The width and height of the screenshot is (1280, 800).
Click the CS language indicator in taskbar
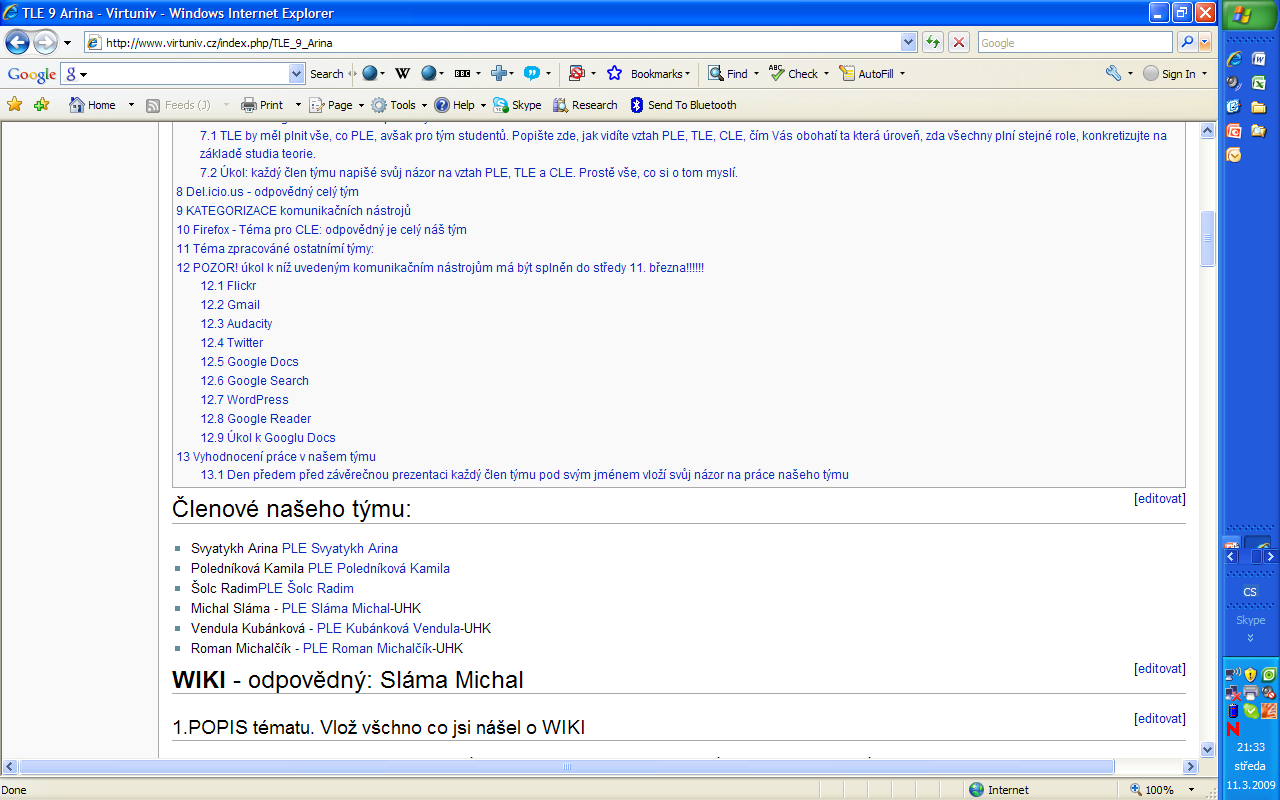(1250, 592)
